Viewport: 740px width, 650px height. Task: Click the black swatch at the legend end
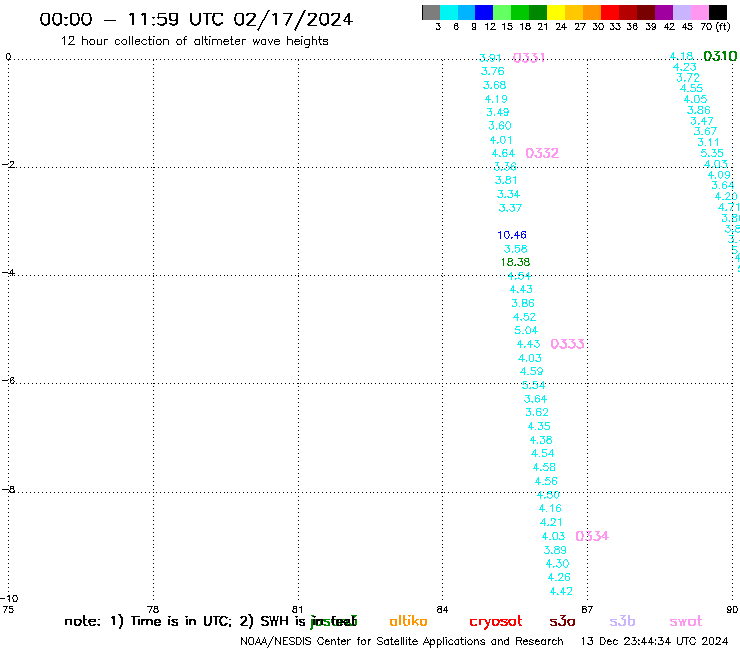[x=718, y=12]
